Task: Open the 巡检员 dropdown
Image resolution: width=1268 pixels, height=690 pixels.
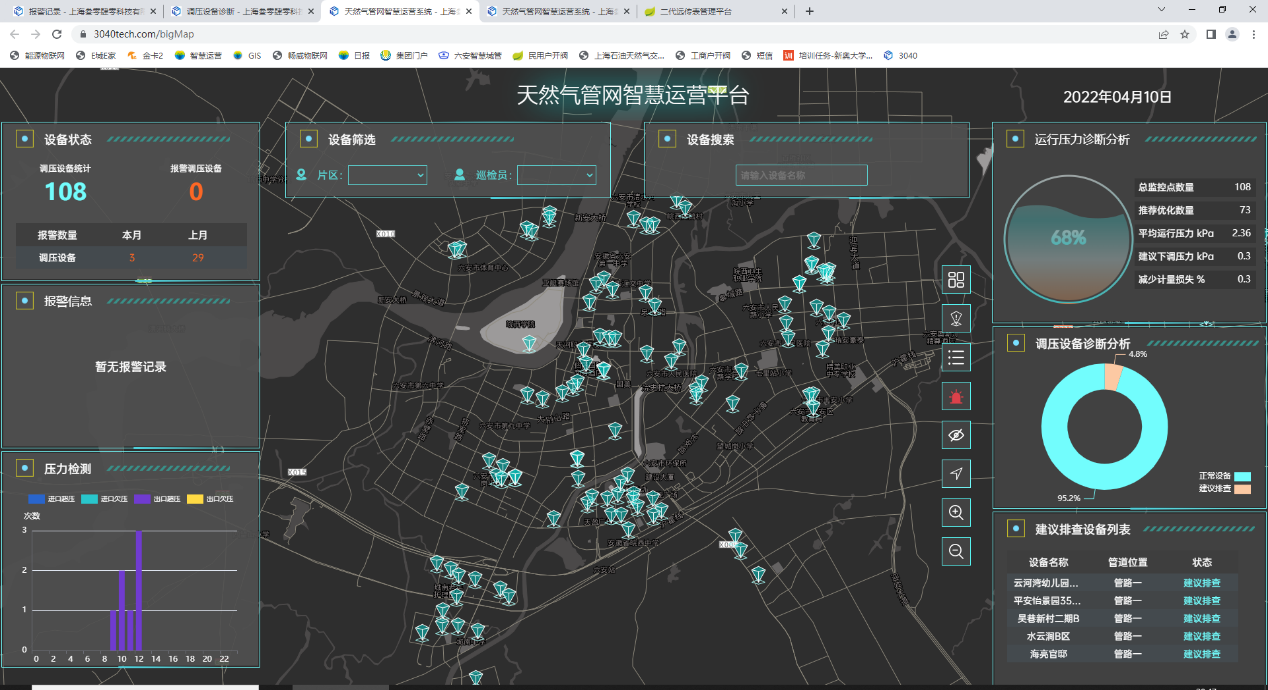Action: coord(556,175)
